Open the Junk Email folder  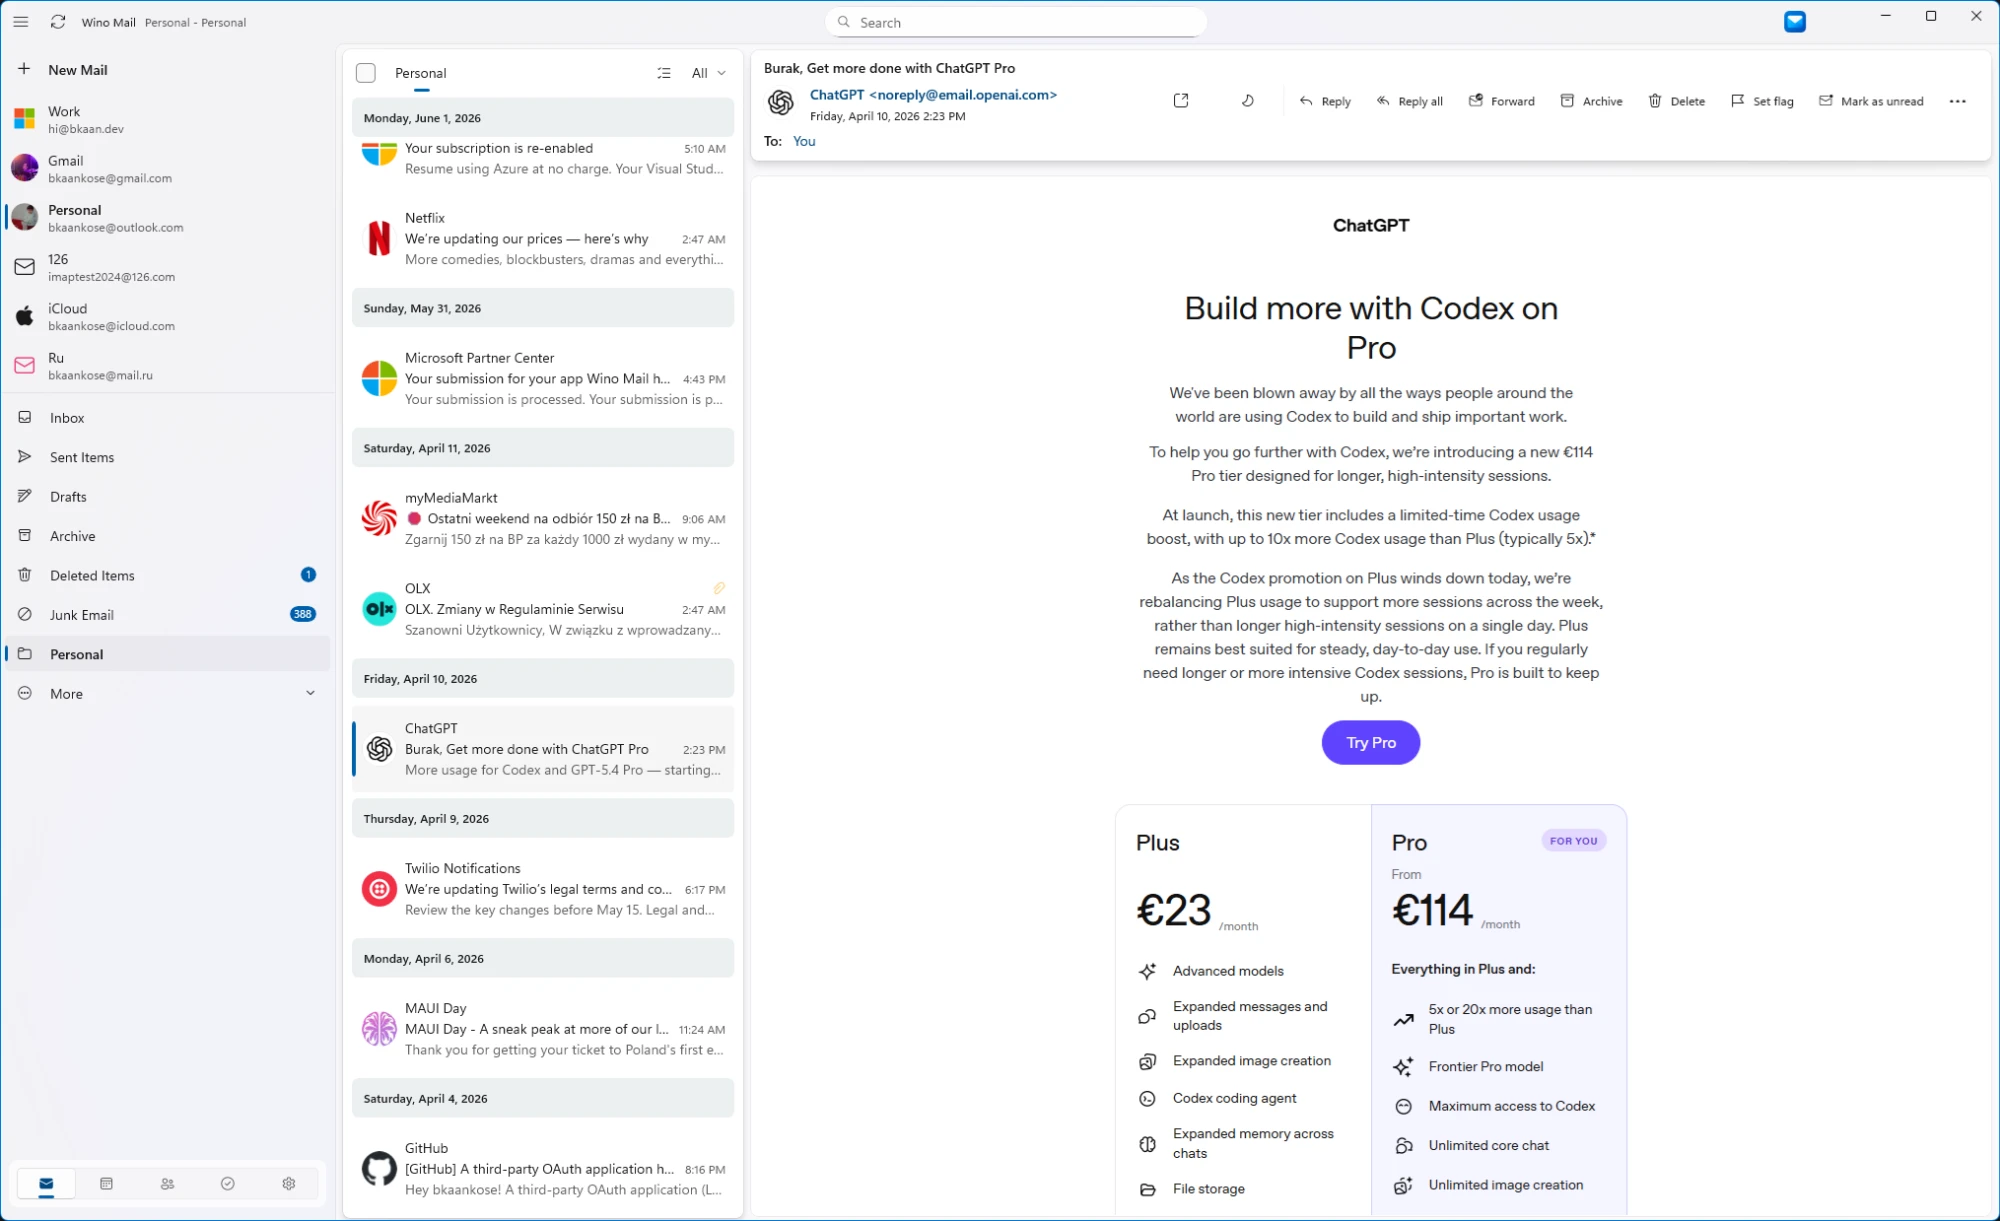pyautogui.click(x=168, y=614)
